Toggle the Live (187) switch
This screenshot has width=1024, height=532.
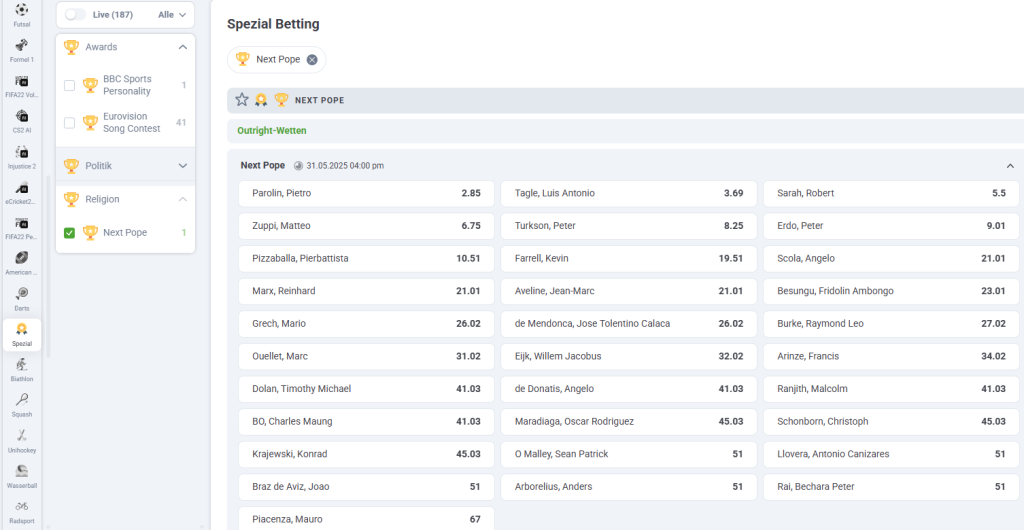coord(75,14)
